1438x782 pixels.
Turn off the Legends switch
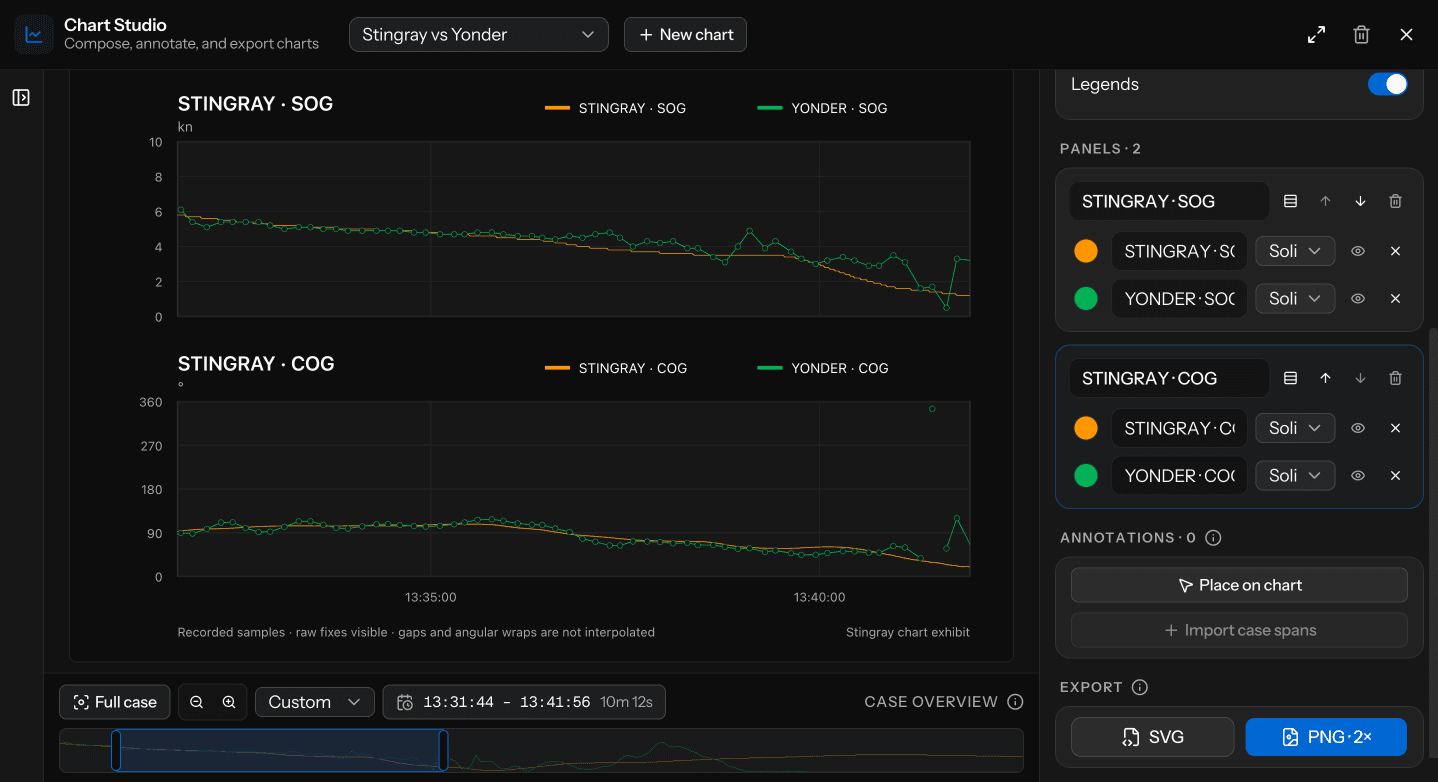pos(1387,84)
